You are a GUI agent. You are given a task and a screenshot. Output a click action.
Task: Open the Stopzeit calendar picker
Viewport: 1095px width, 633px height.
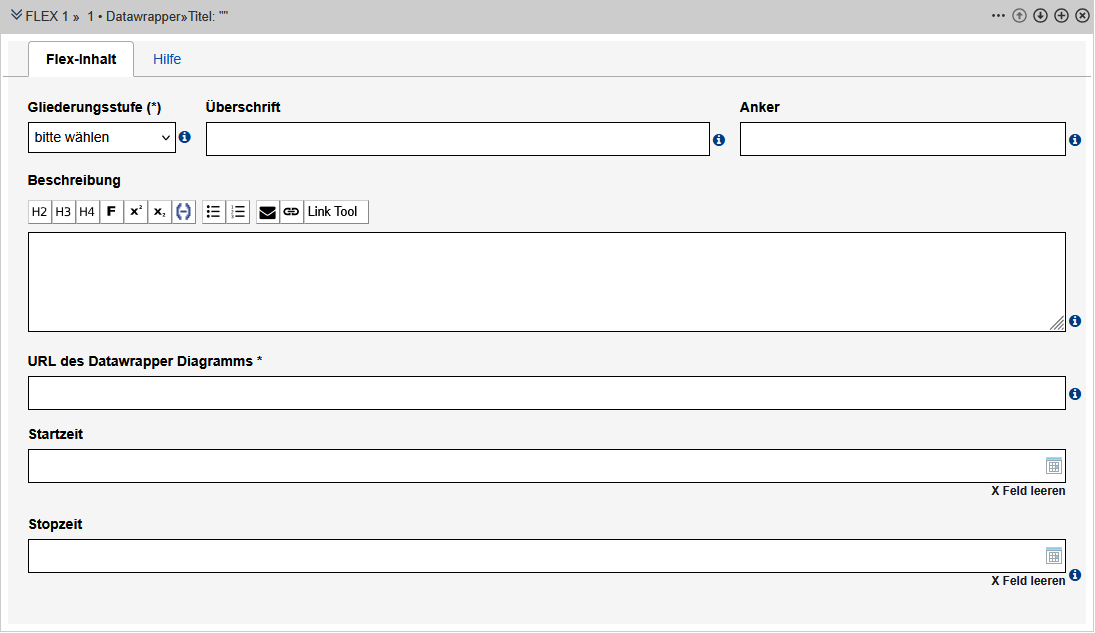[x=1053, y=556]
